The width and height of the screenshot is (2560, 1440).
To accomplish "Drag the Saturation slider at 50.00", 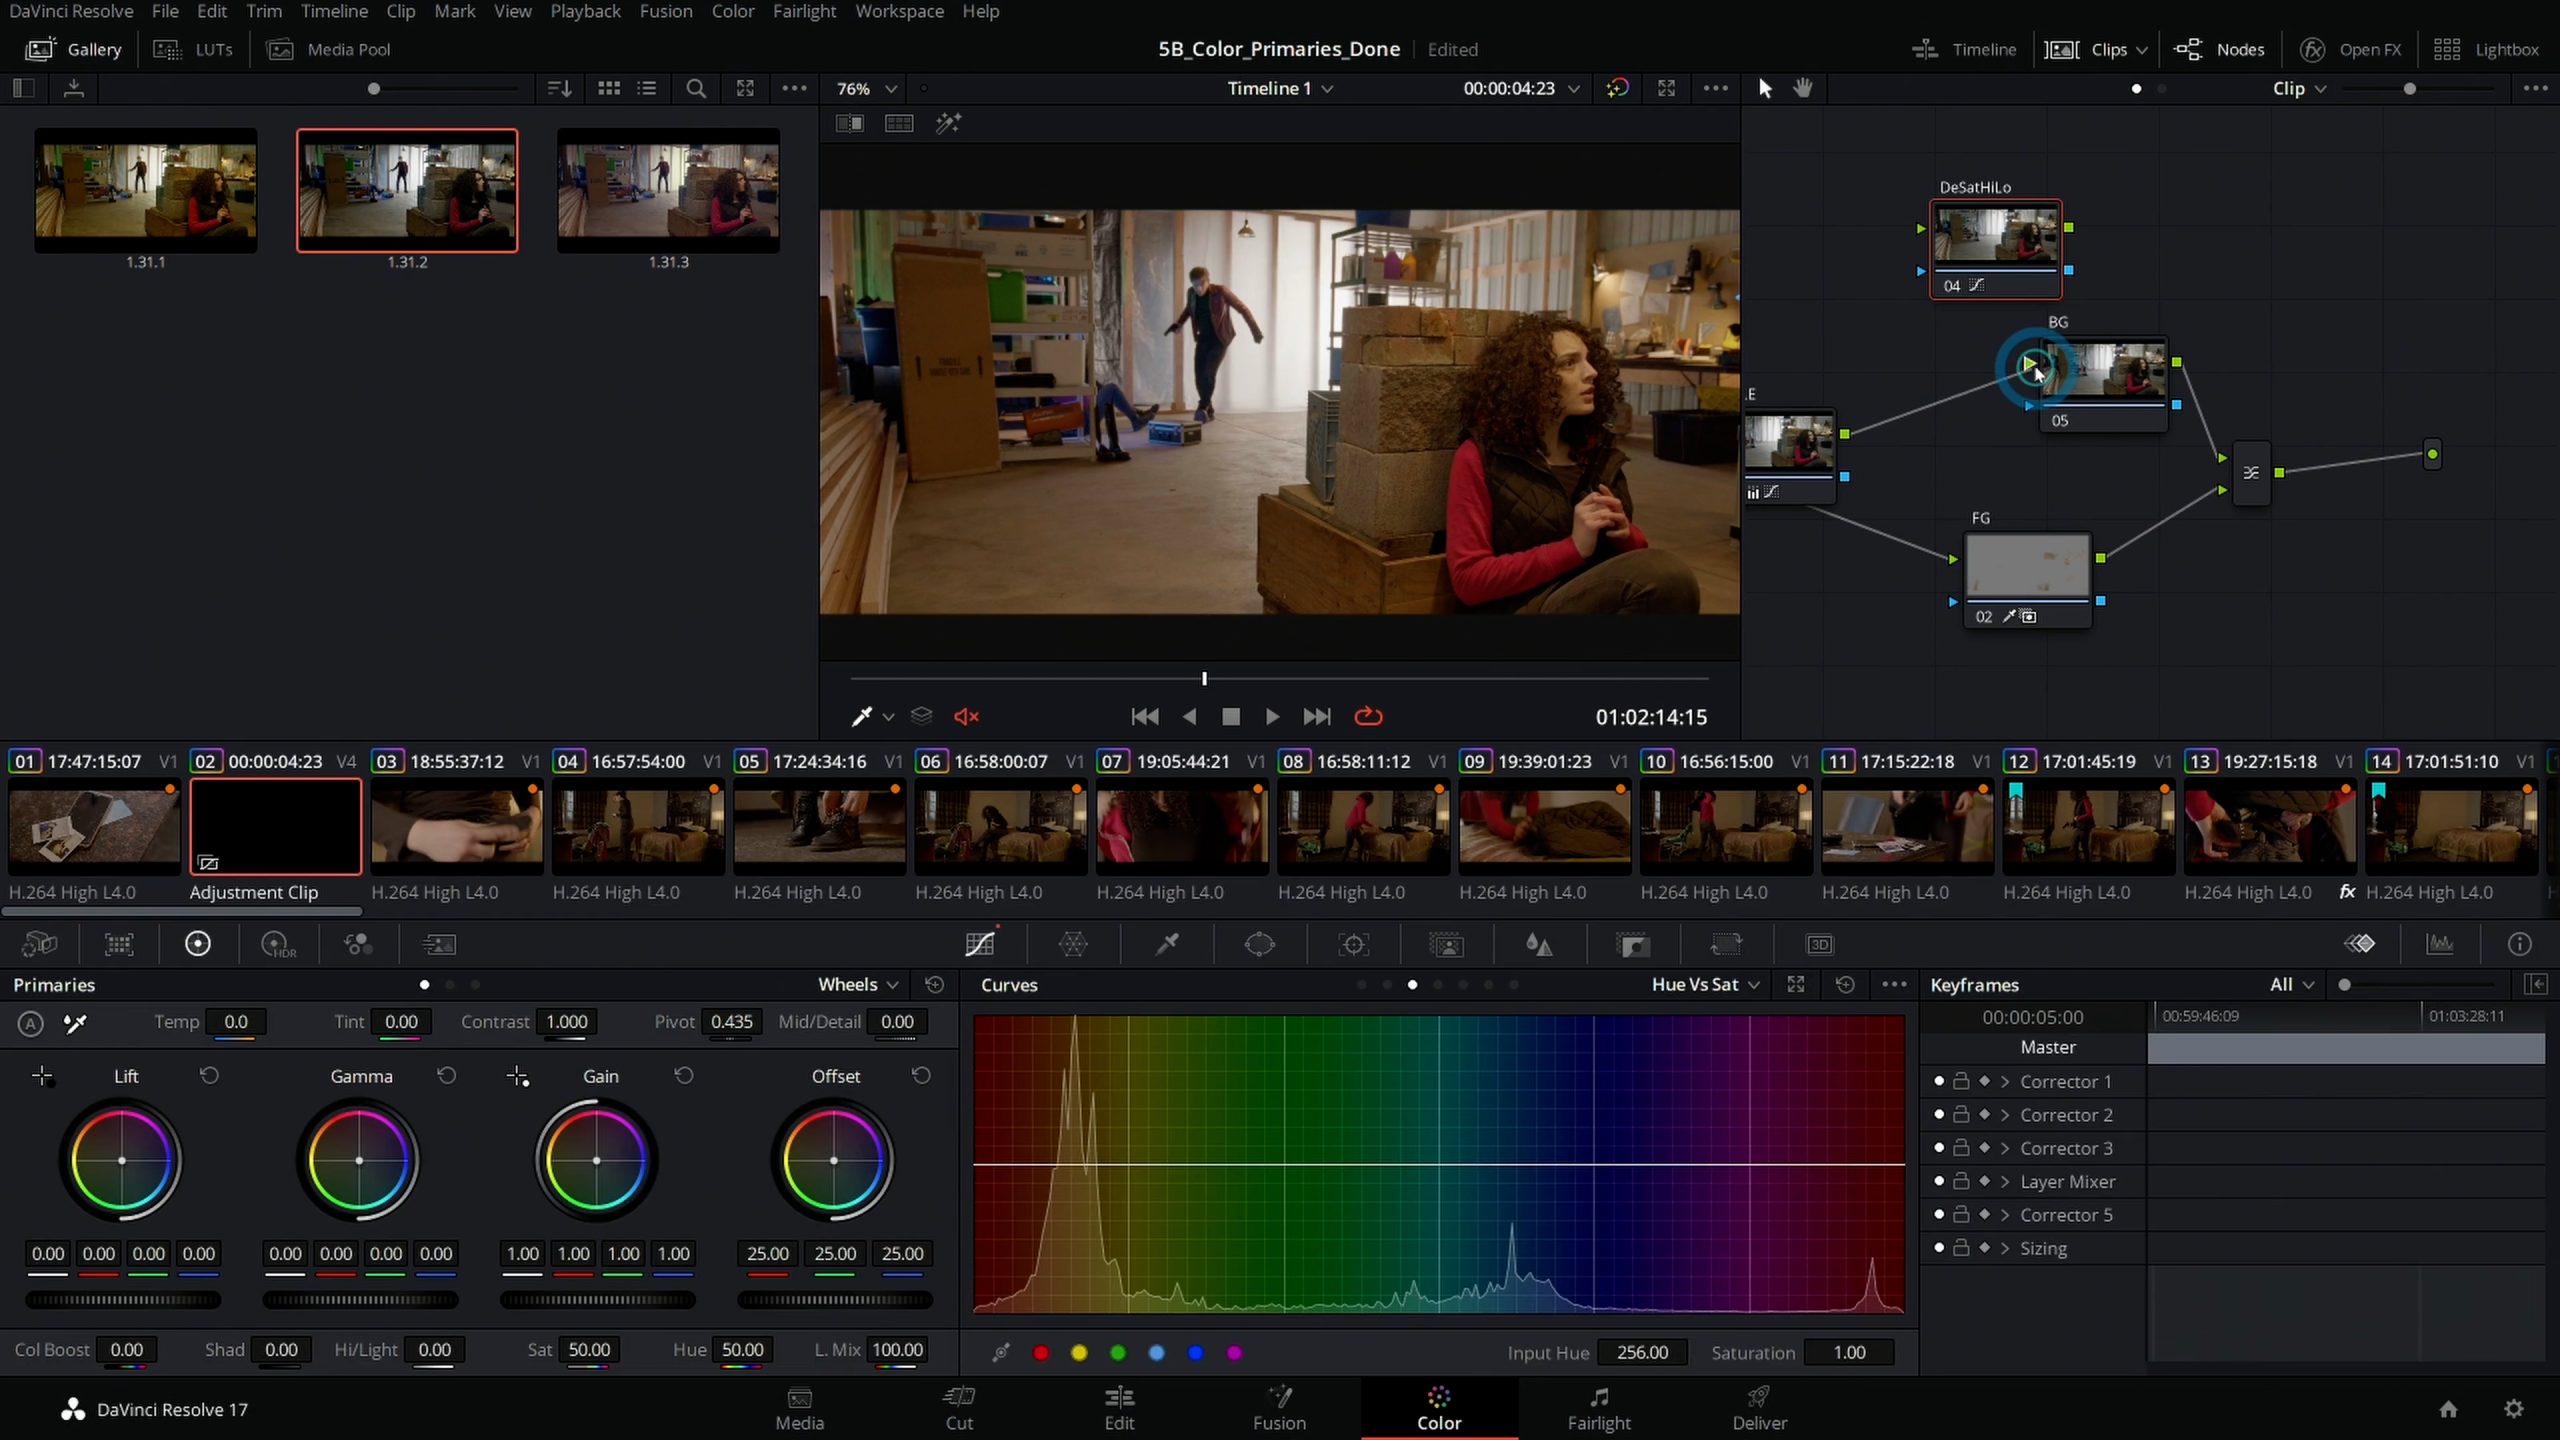I will coord(591,1349).
